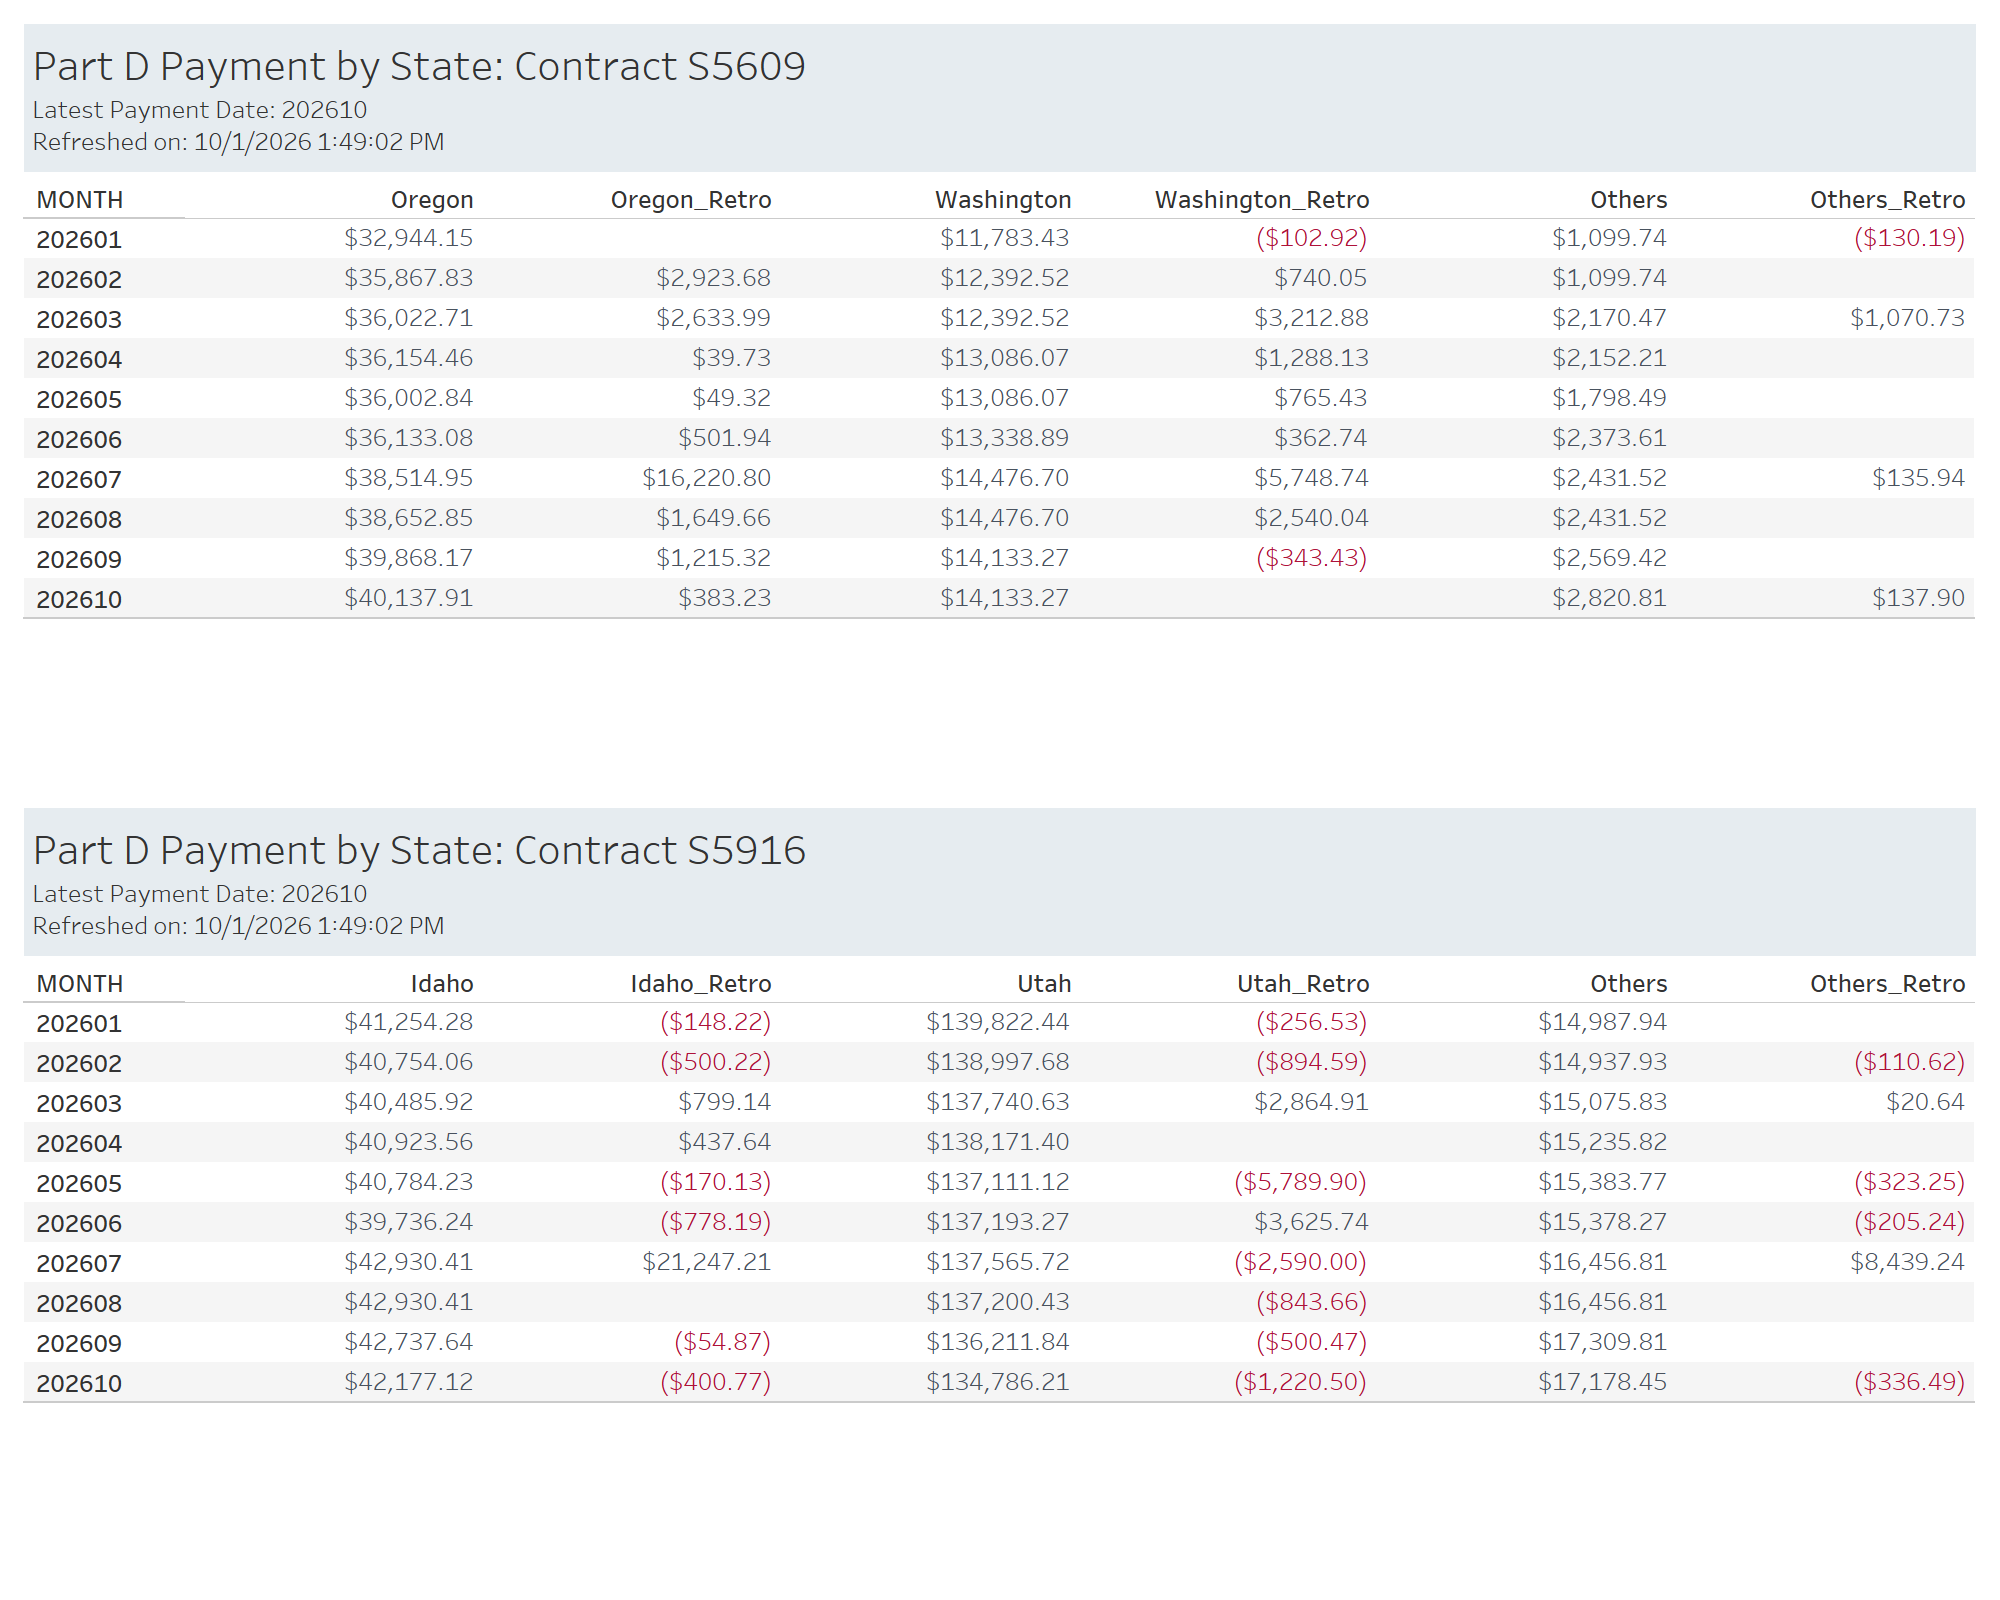The width and height of the screenshot is (2000, 1600).
Task: Select Washington_Retro negative value ($343.43)
Action: pyautogui.click(x=1311, y=558)
